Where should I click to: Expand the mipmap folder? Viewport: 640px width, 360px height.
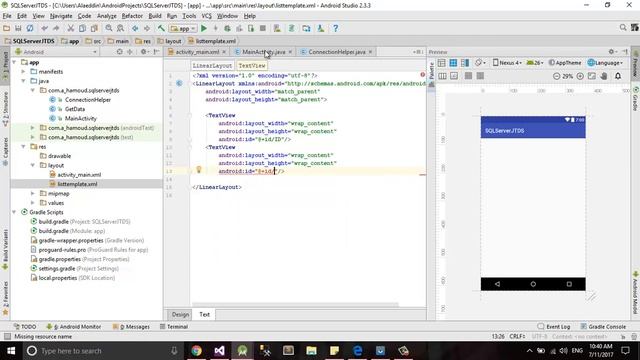[x=33, y=193]
